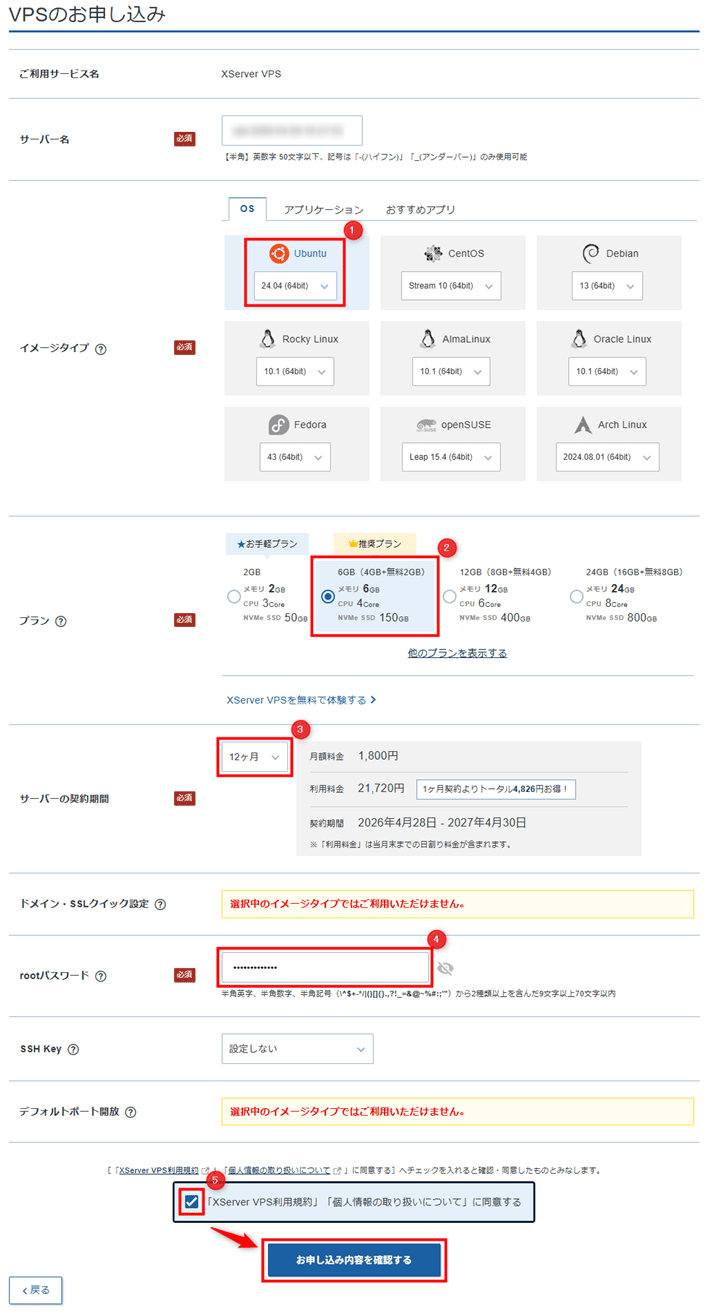710x1316 pixels.
Task: Open Oracle Linux version dropdown
Action: pyautogui.click(x=607, y=371)
